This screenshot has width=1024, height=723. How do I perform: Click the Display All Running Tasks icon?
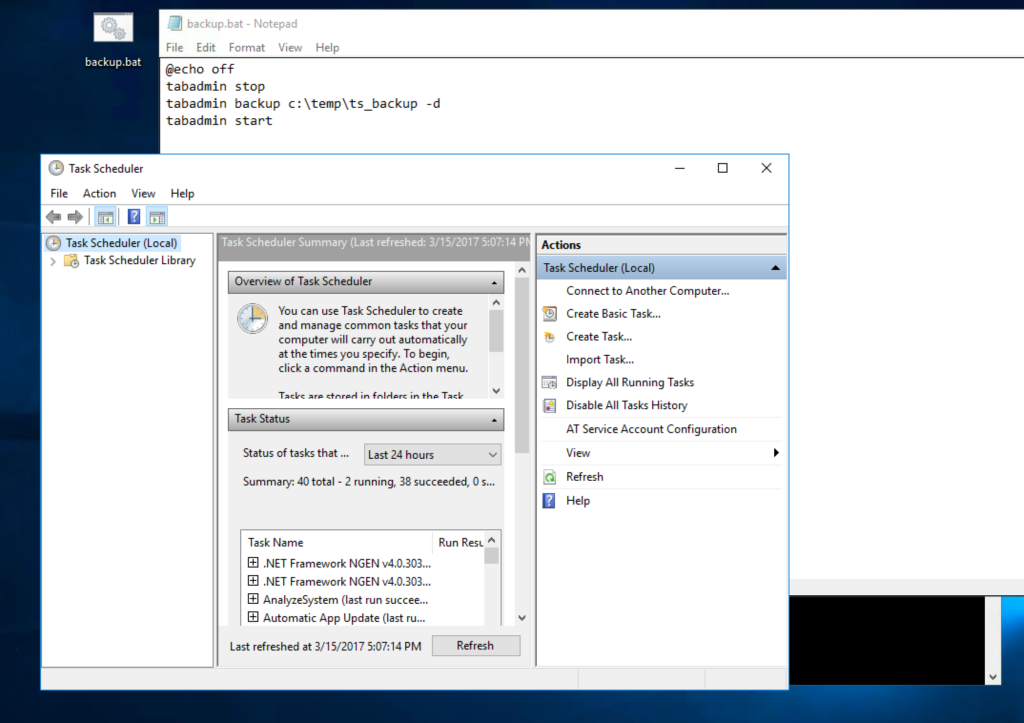point(547,382)
